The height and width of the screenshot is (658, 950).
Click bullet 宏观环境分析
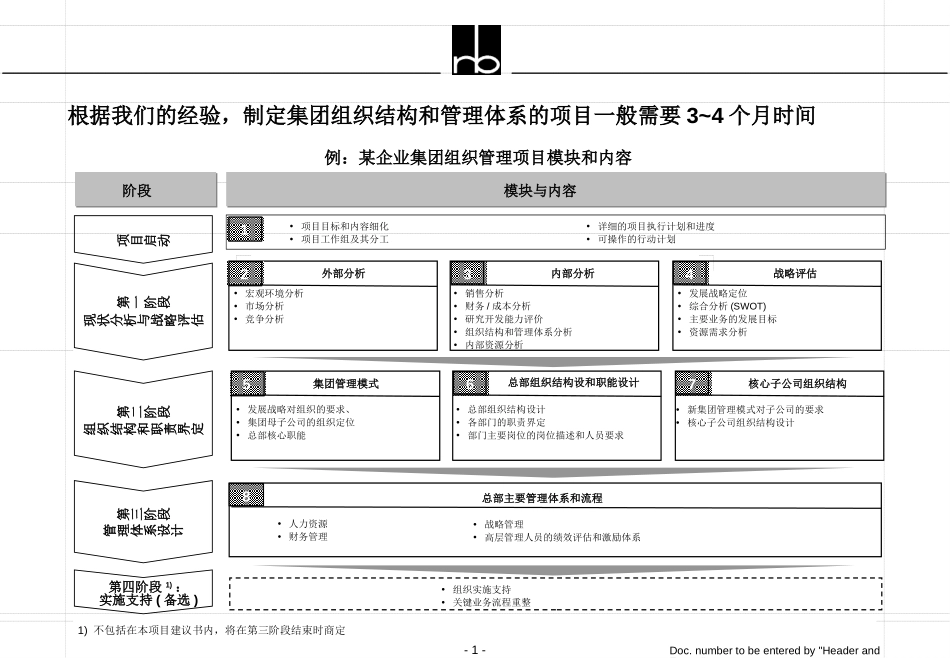point(274,293)
